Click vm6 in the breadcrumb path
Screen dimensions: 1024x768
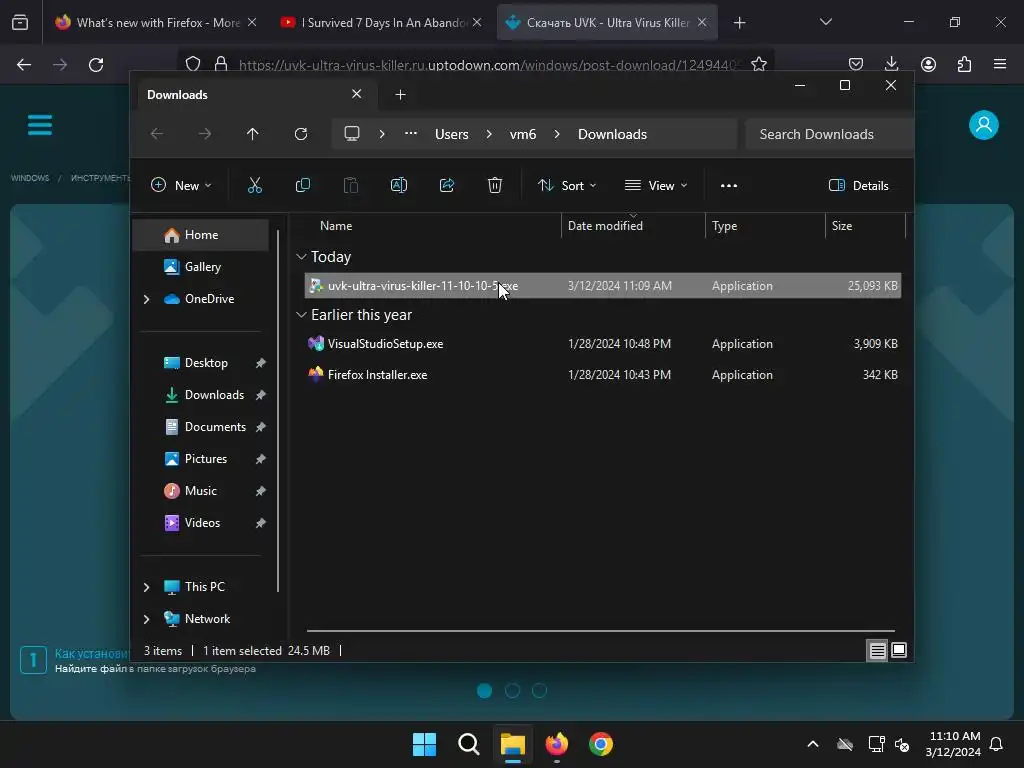[522, 134]
